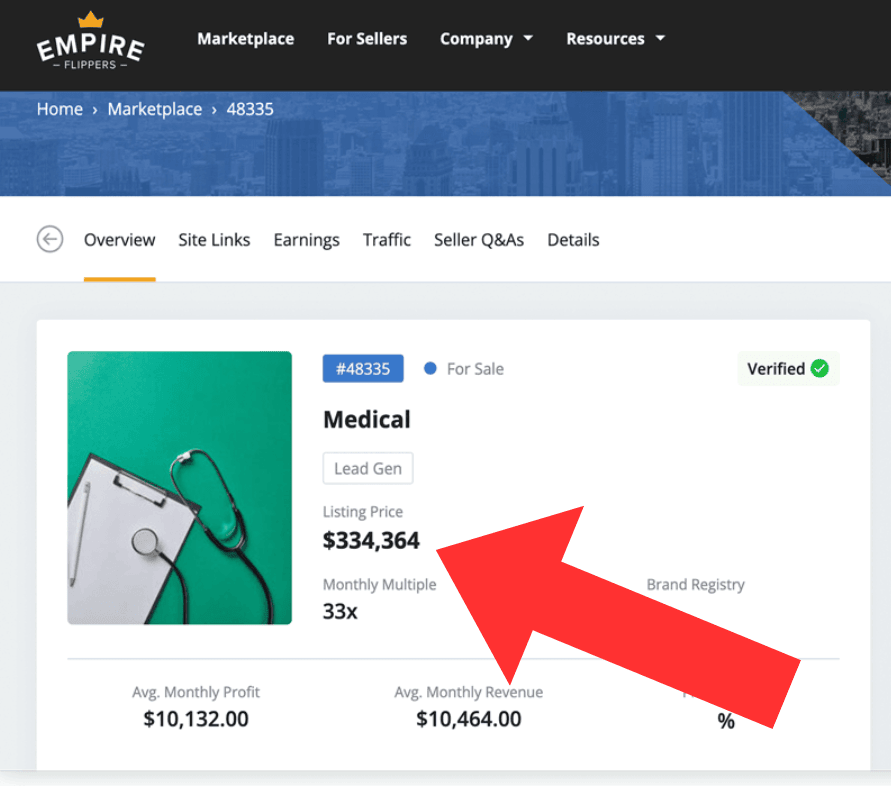Click the #48335 listing badge
891x786 pixels.
[x=363, y=369]
